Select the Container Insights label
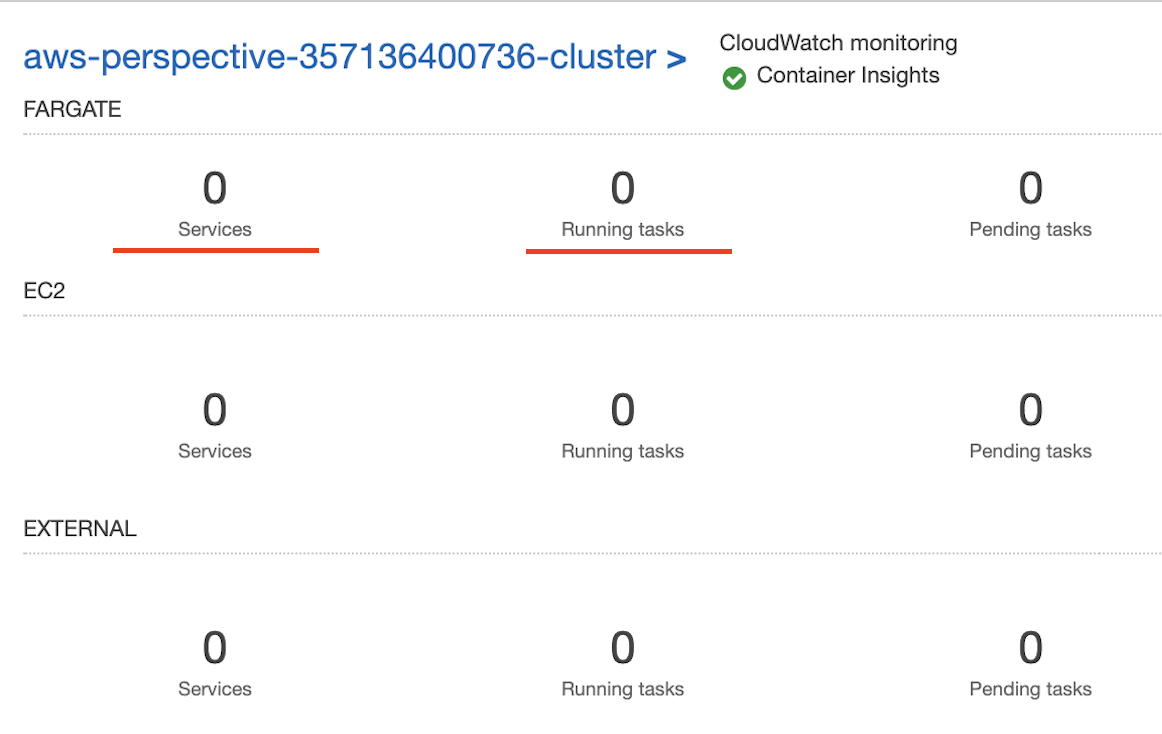The width and height of the screenshot is (1162, 734). tap(848, 76)
